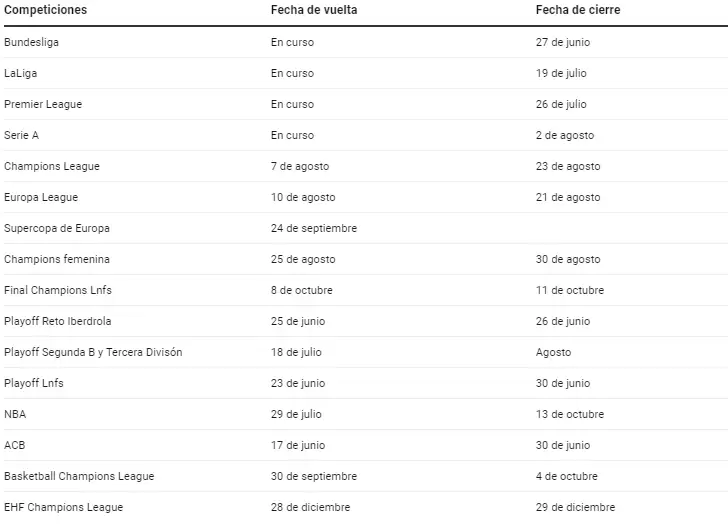This screenshot has width=728, height=529.
Task: Select the ACB row label
Action: click(x=14, y=445)
